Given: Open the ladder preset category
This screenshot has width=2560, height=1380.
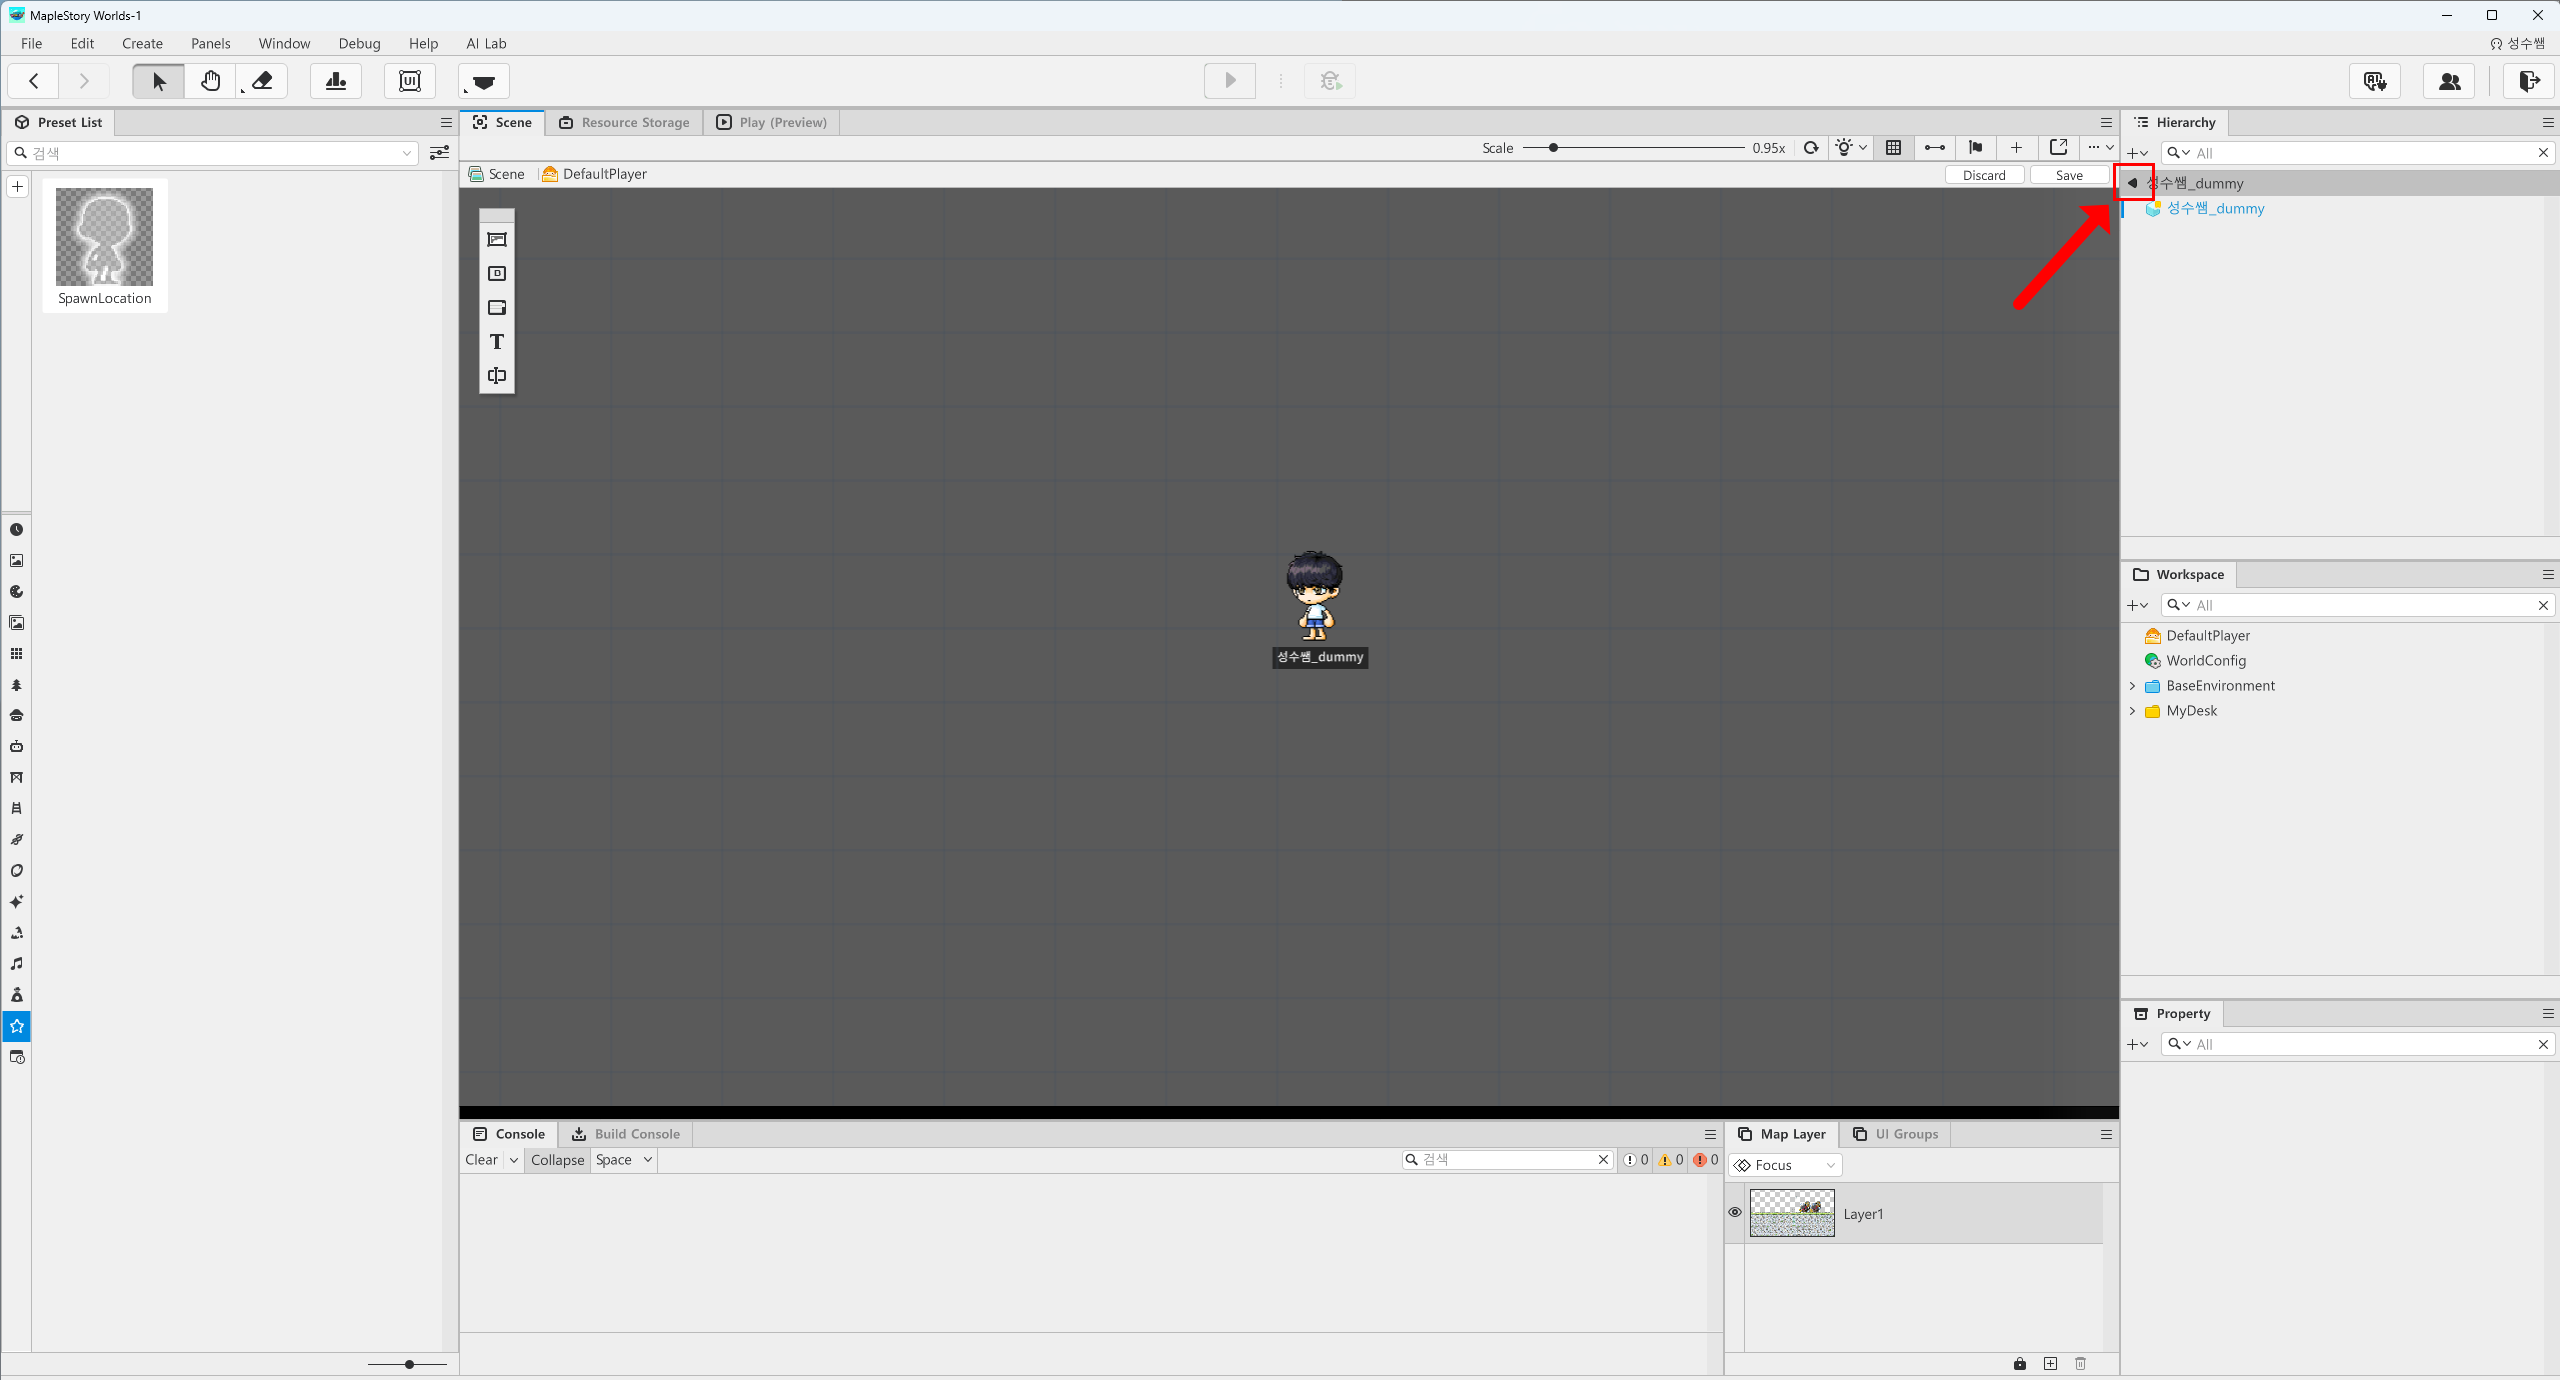Looking at the screenshot, I should tap(17, 809).
